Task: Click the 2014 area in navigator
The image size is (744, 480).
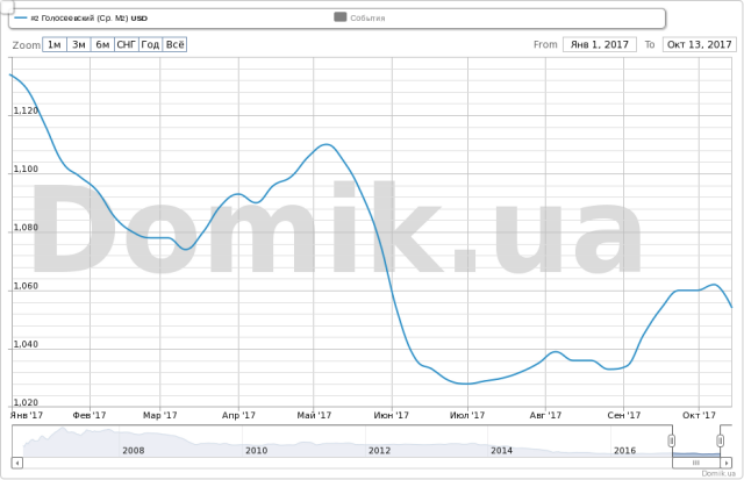Action: [502, 450]
